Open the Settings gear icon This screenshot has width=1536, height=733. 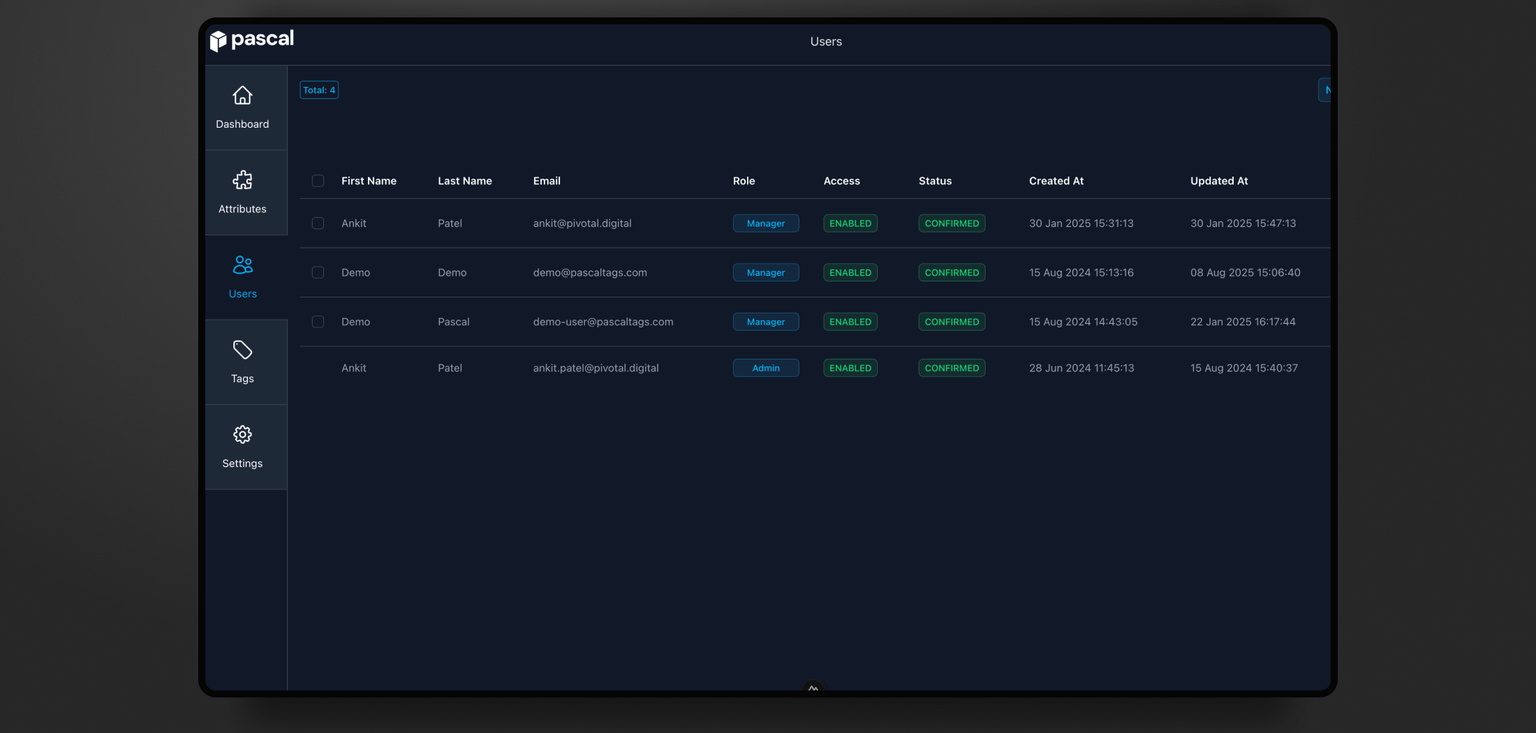[x=242, y=435]
